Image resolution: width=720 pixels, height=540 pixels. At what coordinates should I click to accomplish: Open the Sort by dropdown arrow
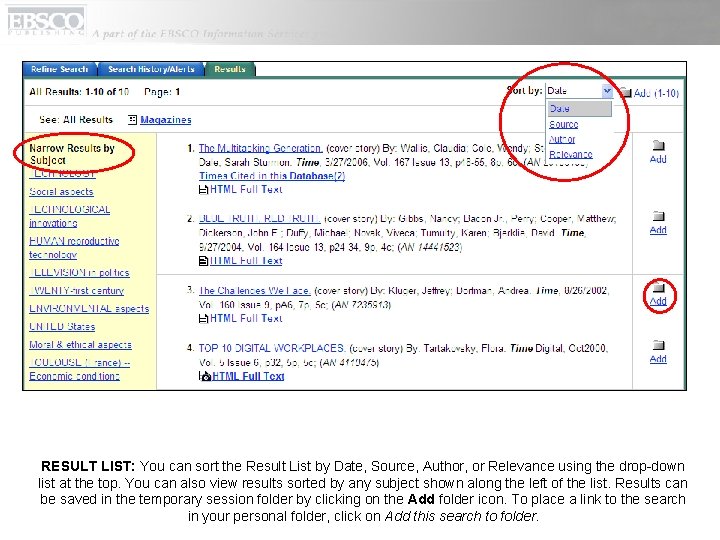click(607, 91)
